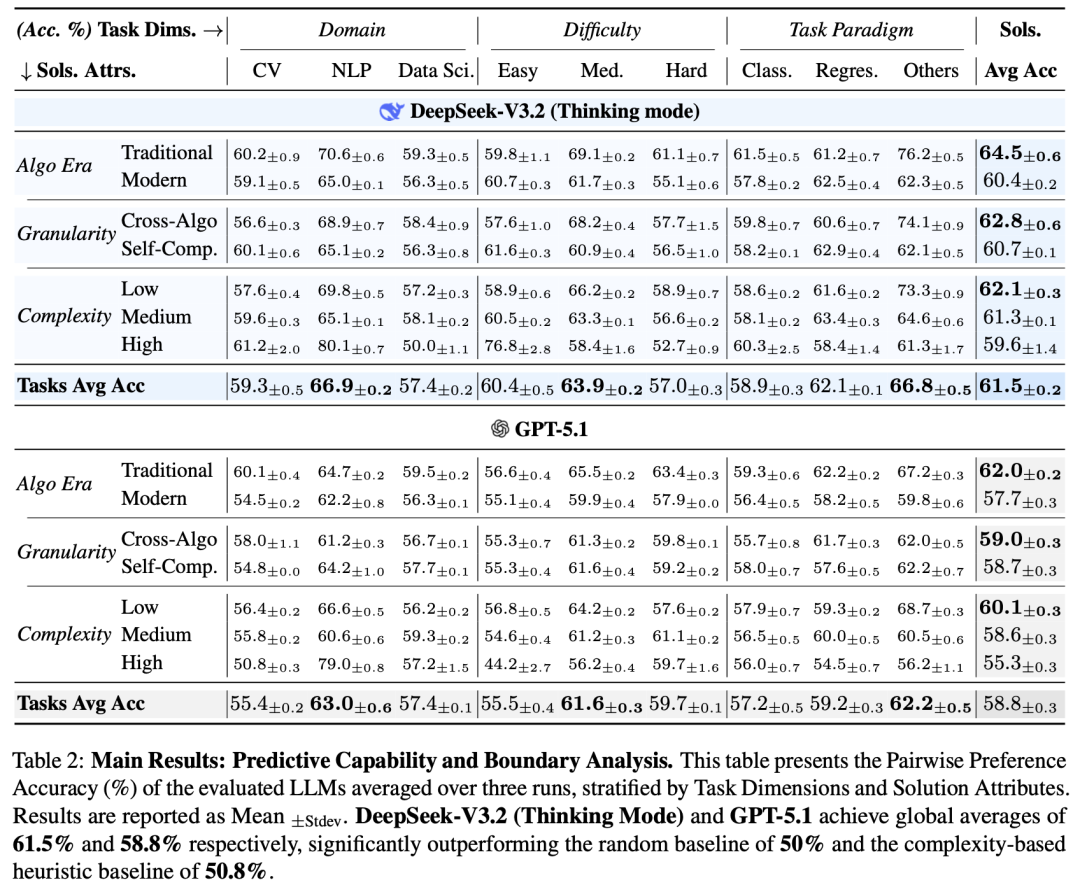Select the "CV" column header
The image size is (1080, 885).
(x=267, y=70)
